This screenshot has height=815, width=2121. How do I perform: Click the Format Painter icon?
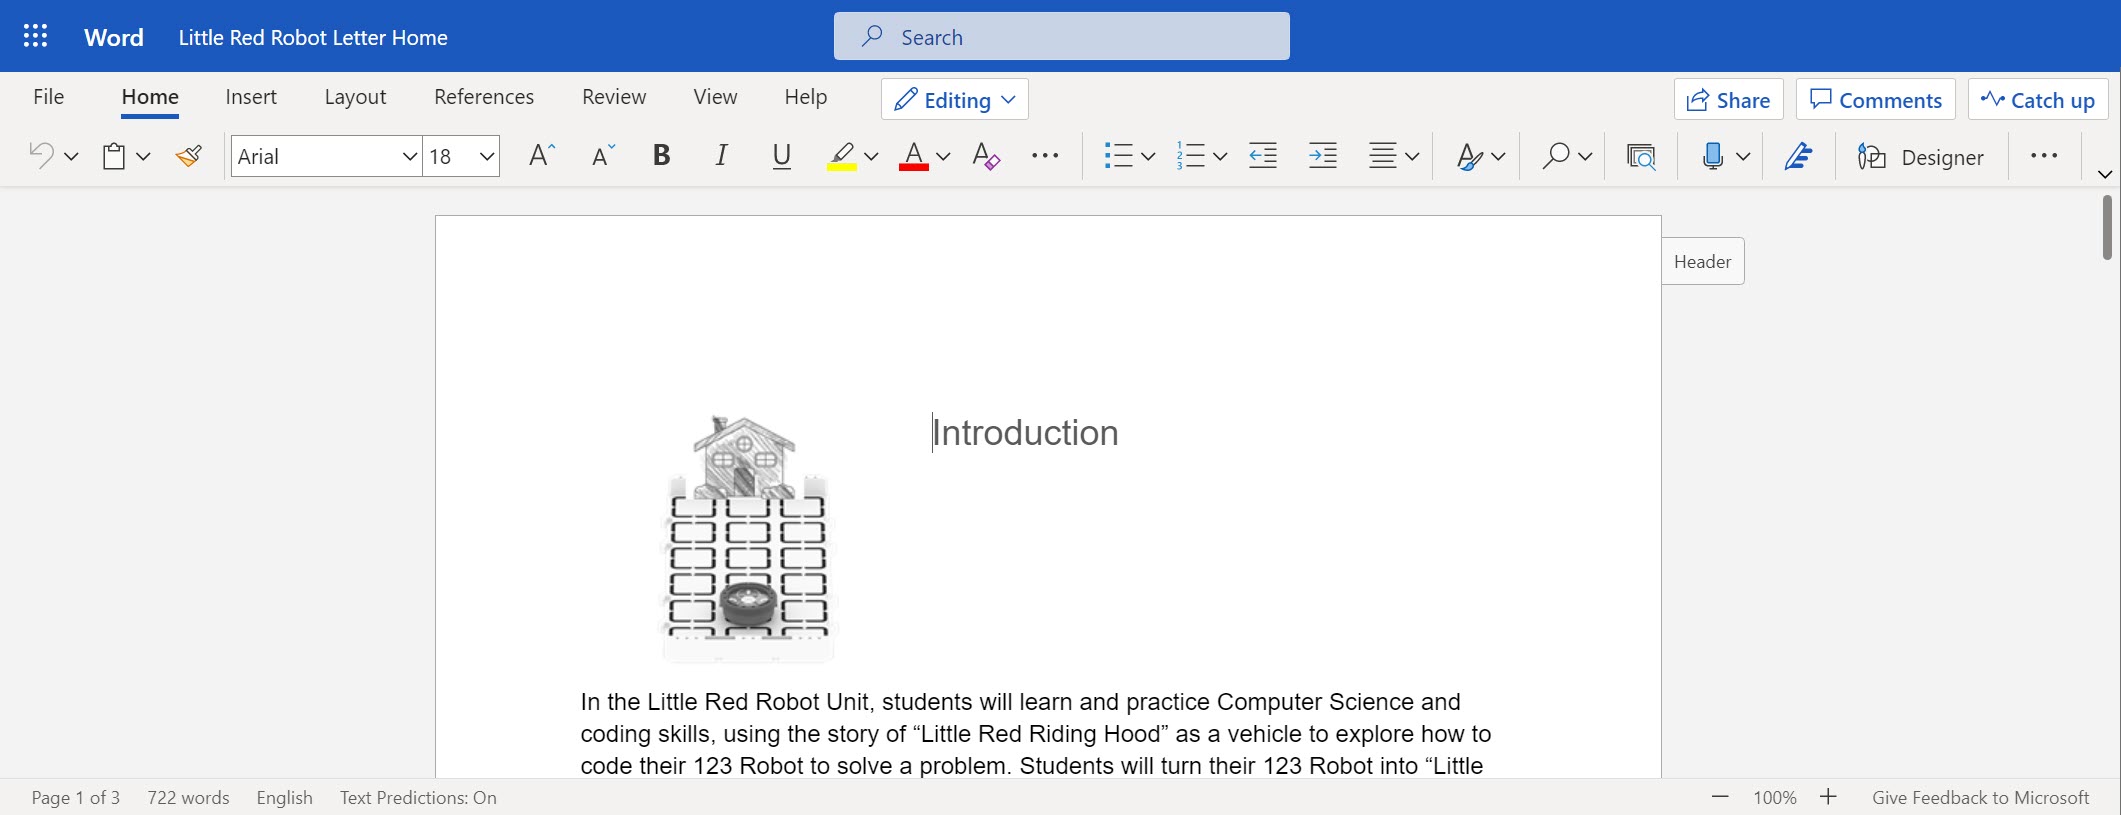(x=188, y=156)
